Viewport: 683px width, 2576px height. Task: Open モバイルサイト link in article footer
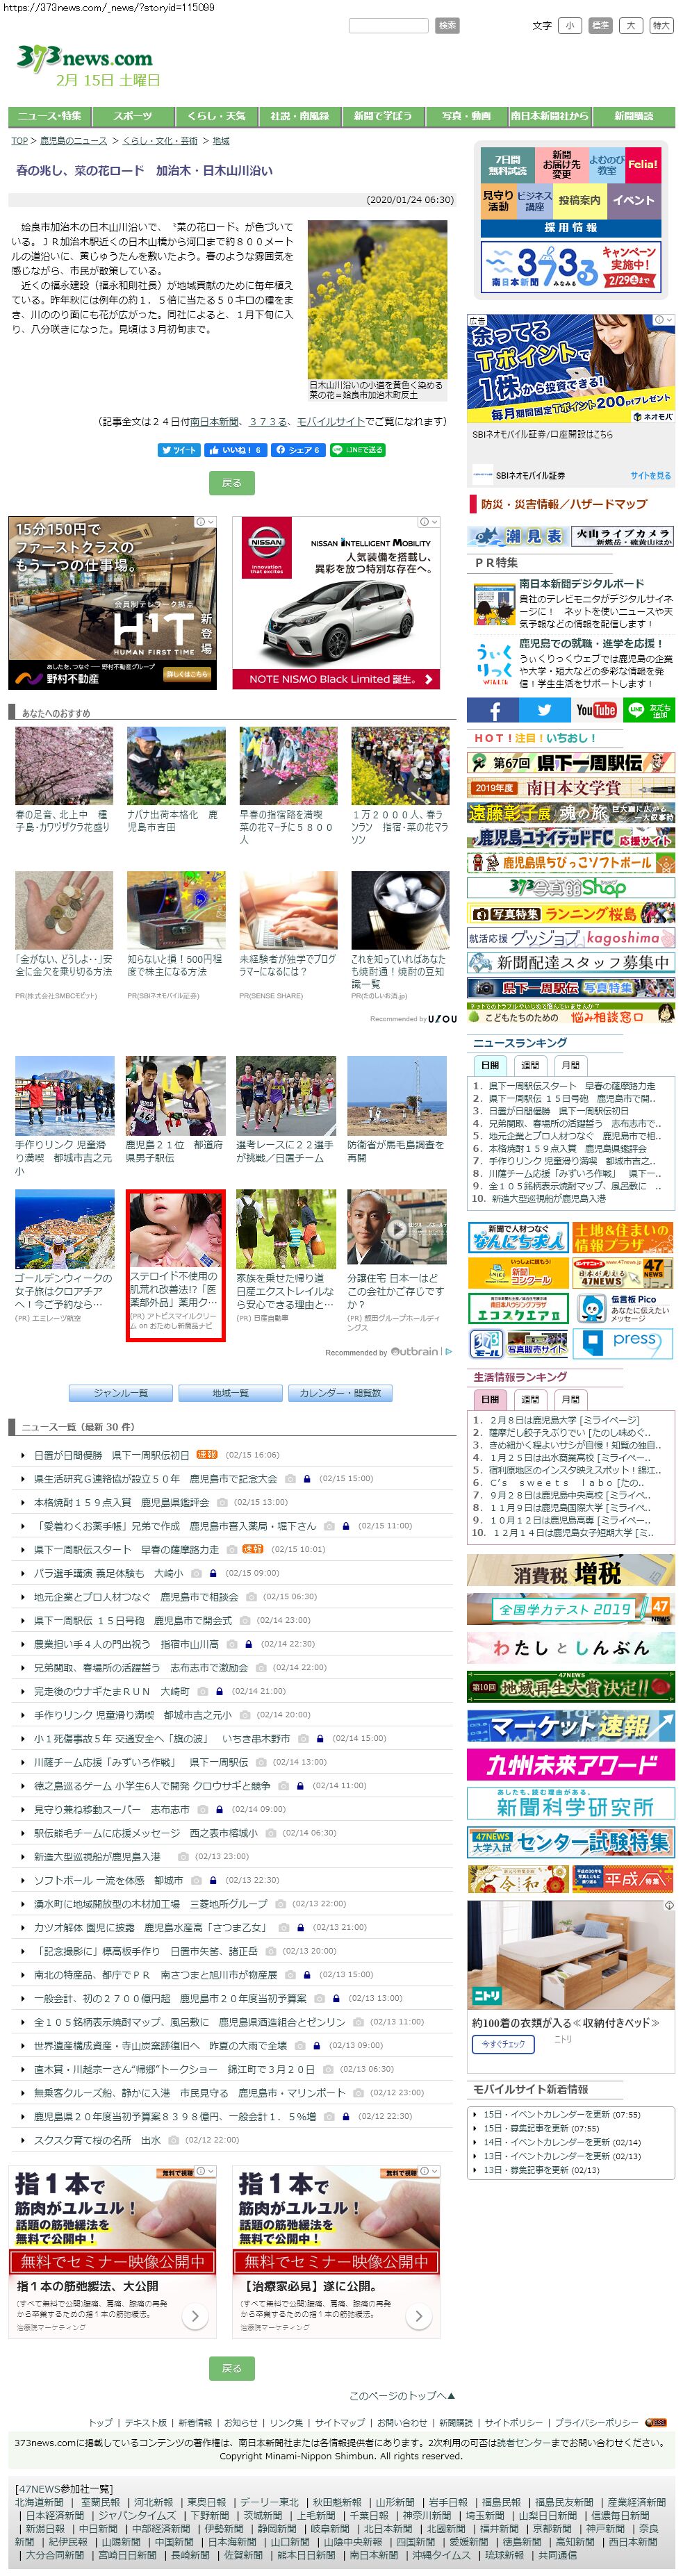331,421
